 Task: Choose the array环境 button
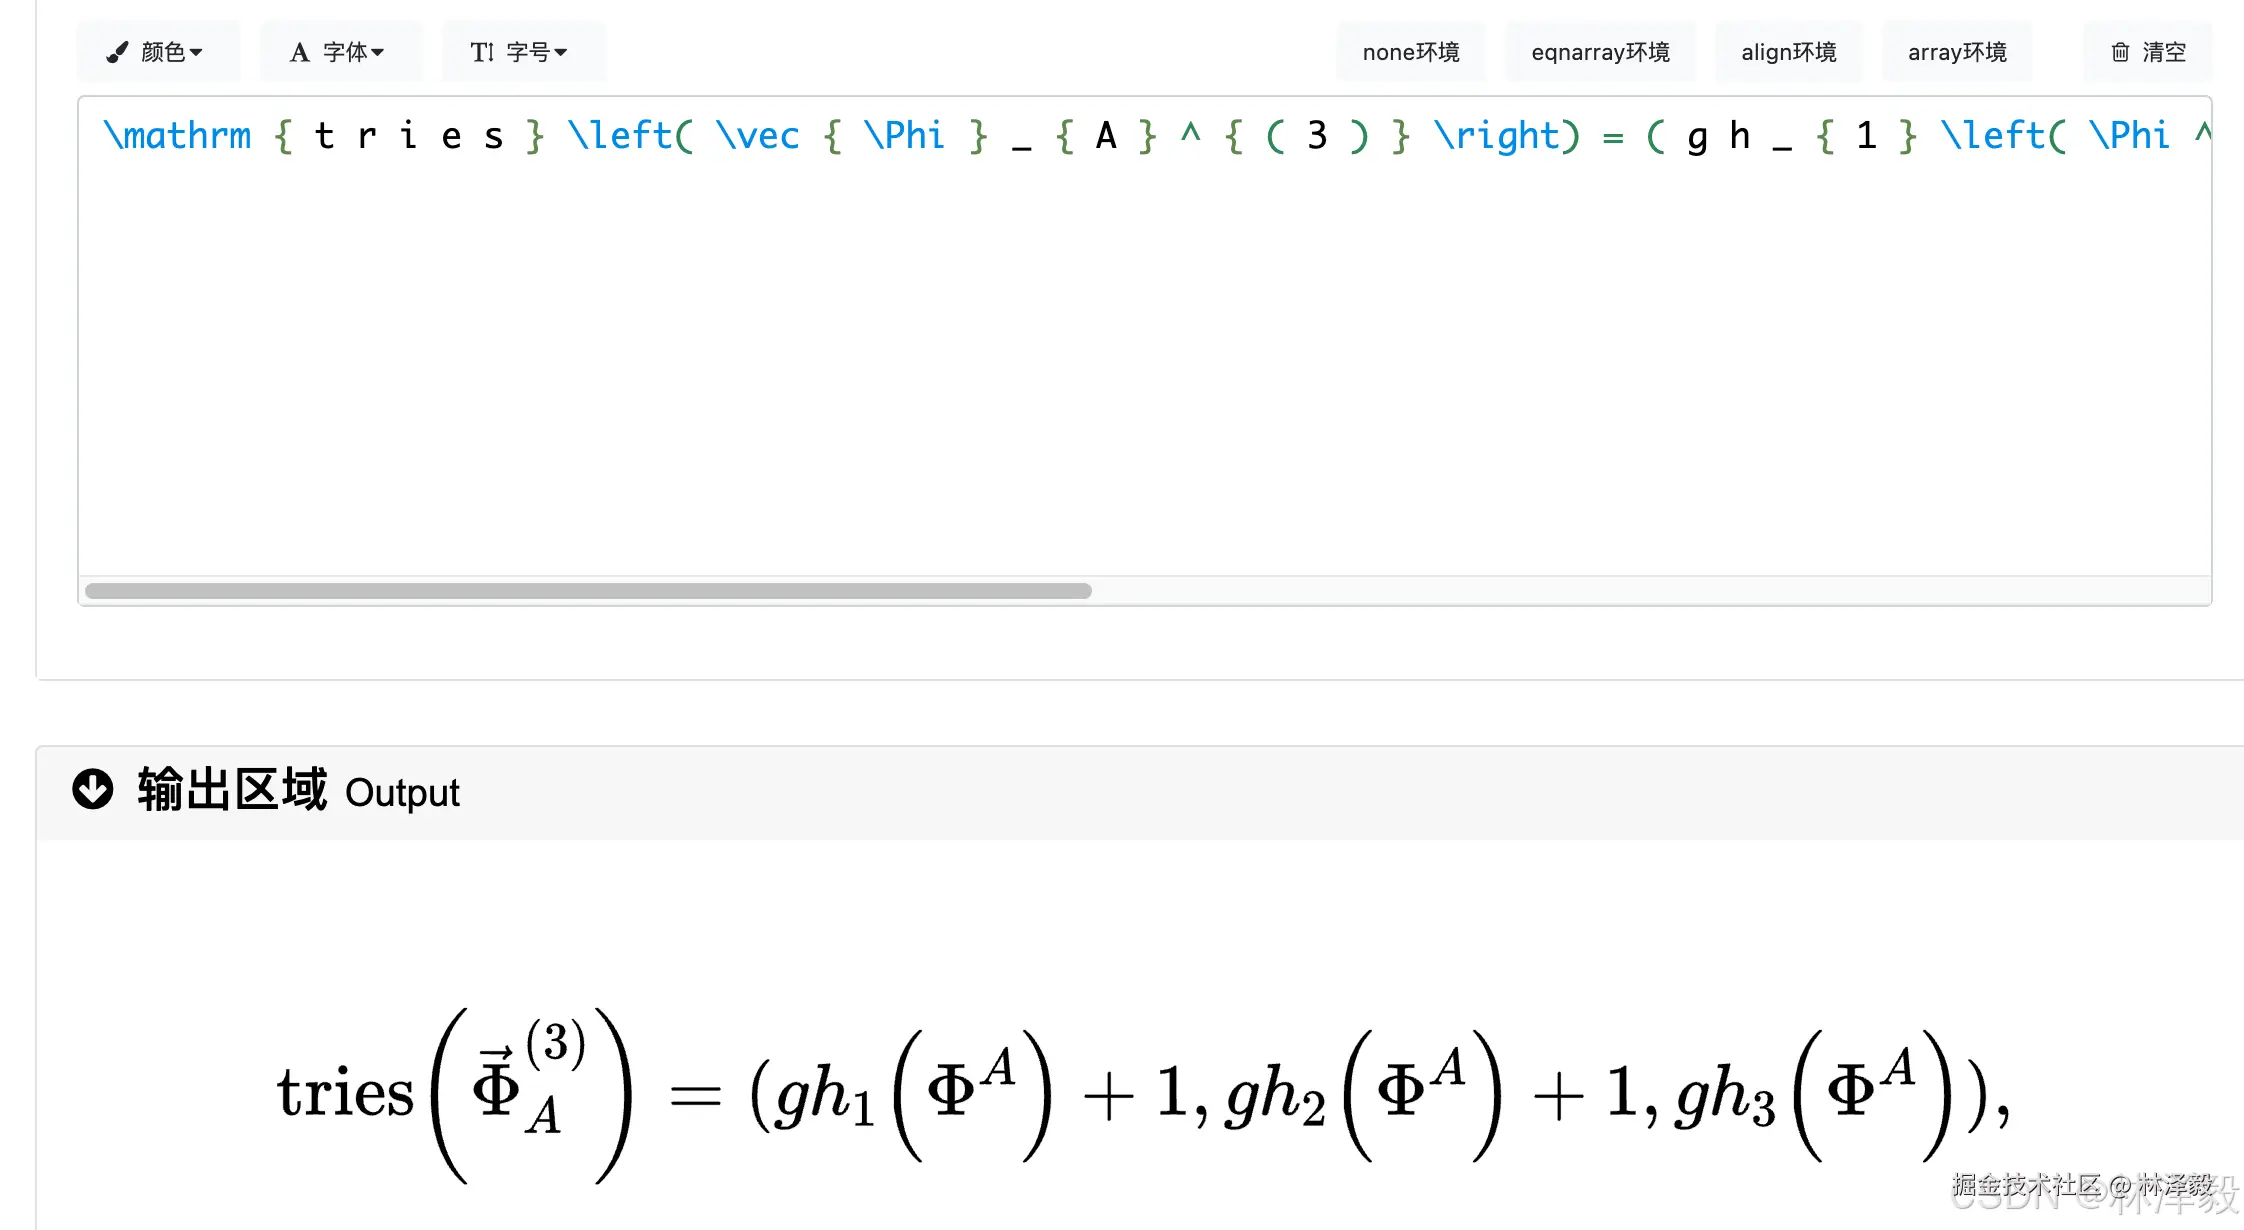point(1957,52)
